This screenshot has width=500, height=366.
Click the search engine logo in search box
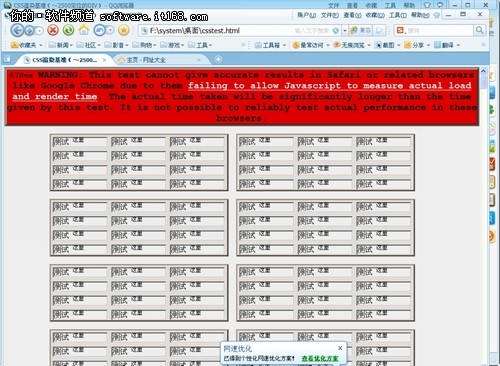[400, 31]
